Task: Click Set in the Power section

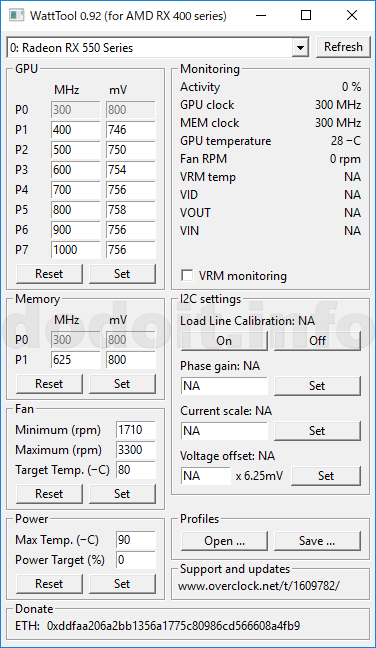Action: (122, 584)
